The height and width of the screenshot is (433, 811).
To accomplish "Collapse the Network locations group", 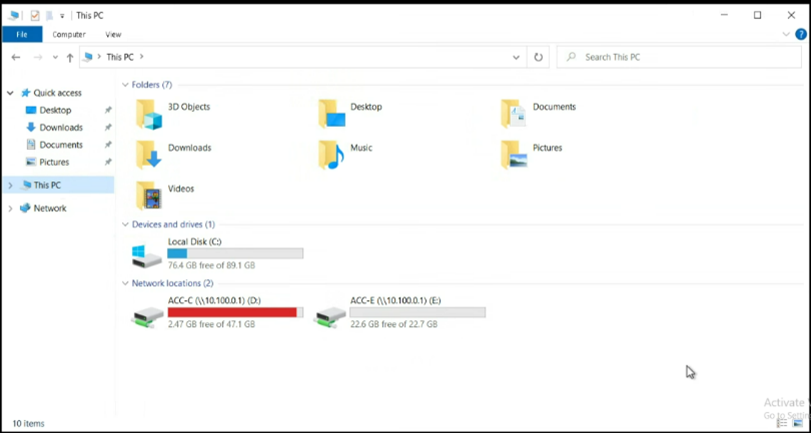I will 125,284.
